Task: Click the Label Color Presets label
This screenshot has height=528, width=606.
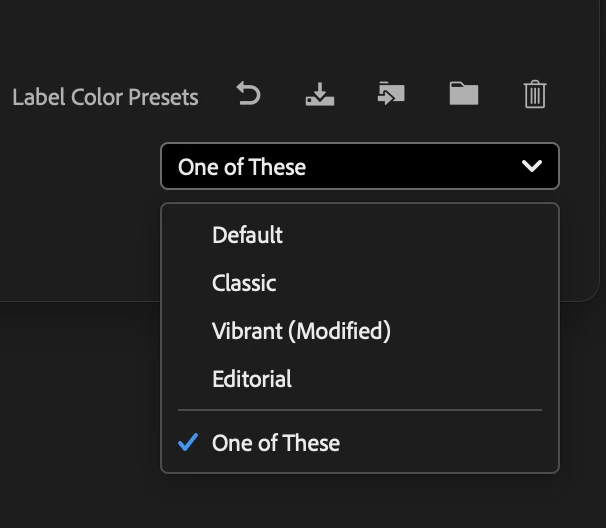Action: (105, 97)
